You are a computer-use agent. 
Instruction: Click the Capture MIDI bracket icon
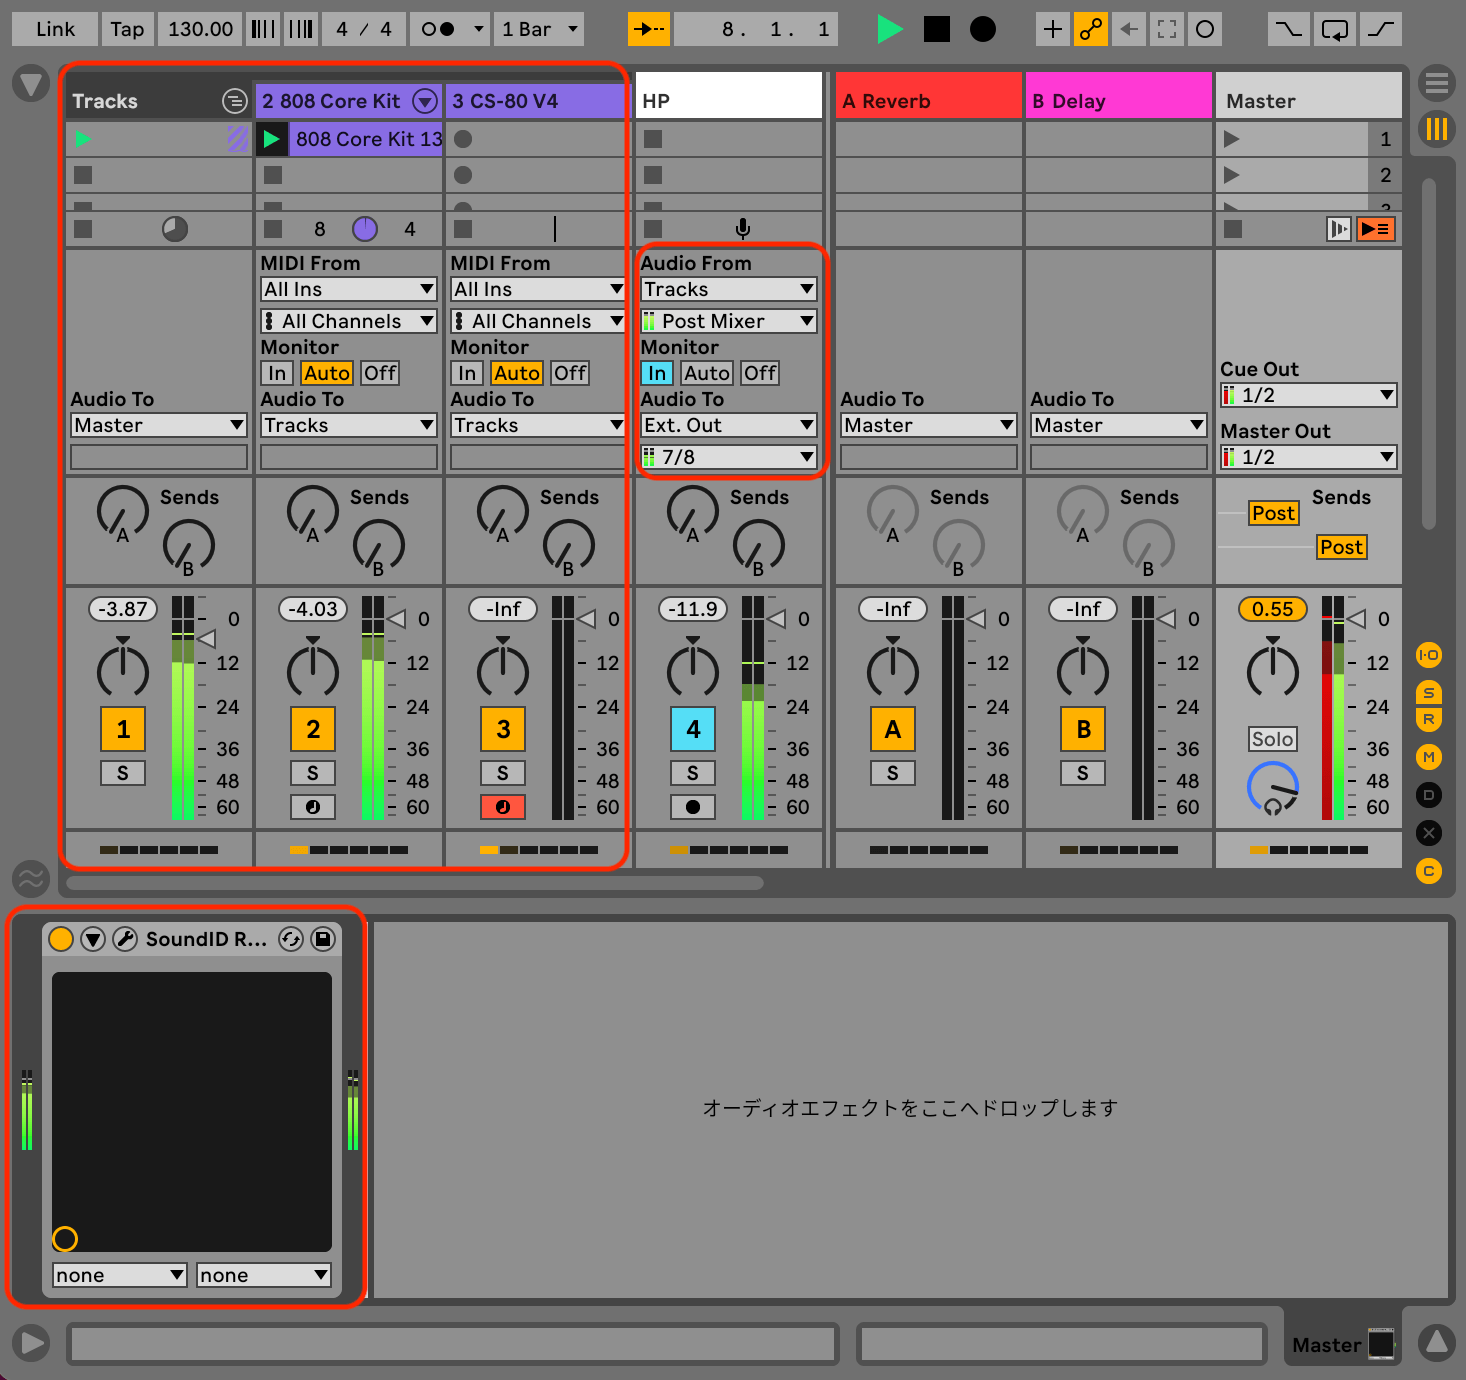(1166, 29)
